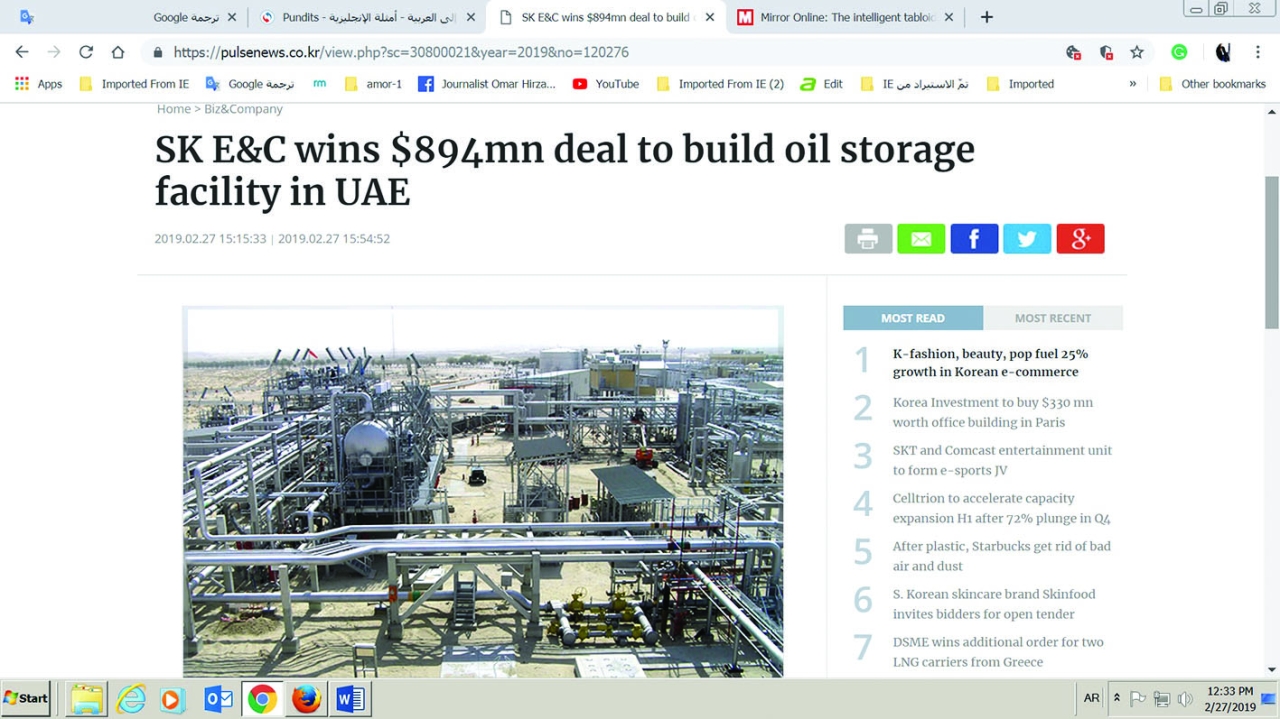The image size is (1280, 719).
Task: Reload the page with refresh icon
Action: pyautogui.click(x=86, y=52)
